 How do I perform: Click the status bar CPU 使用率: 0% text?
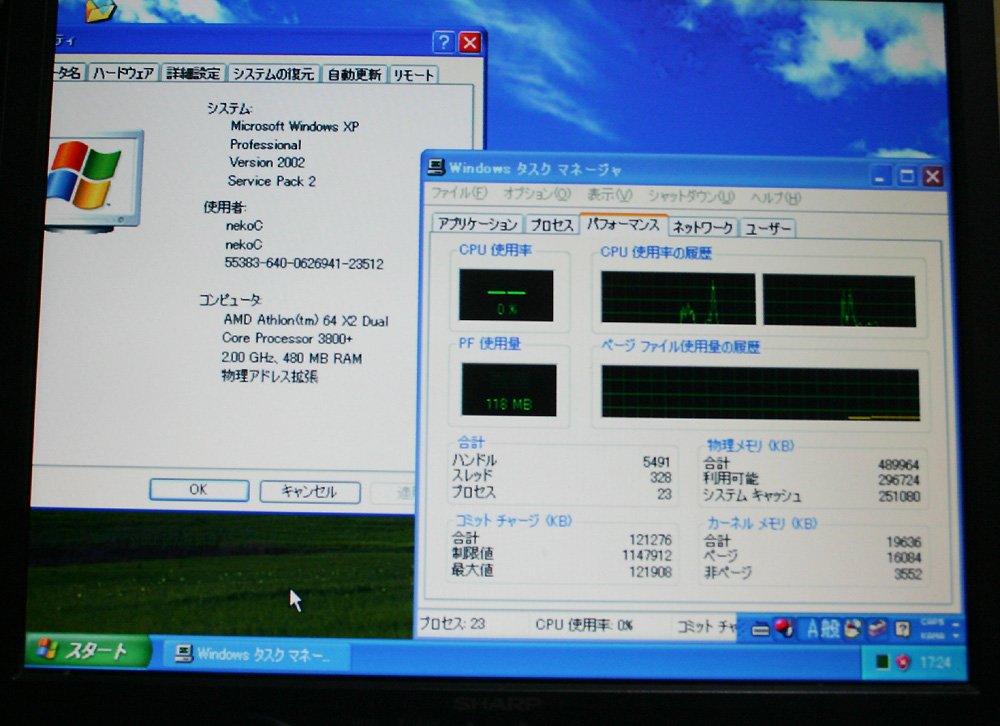coord(584,625)
